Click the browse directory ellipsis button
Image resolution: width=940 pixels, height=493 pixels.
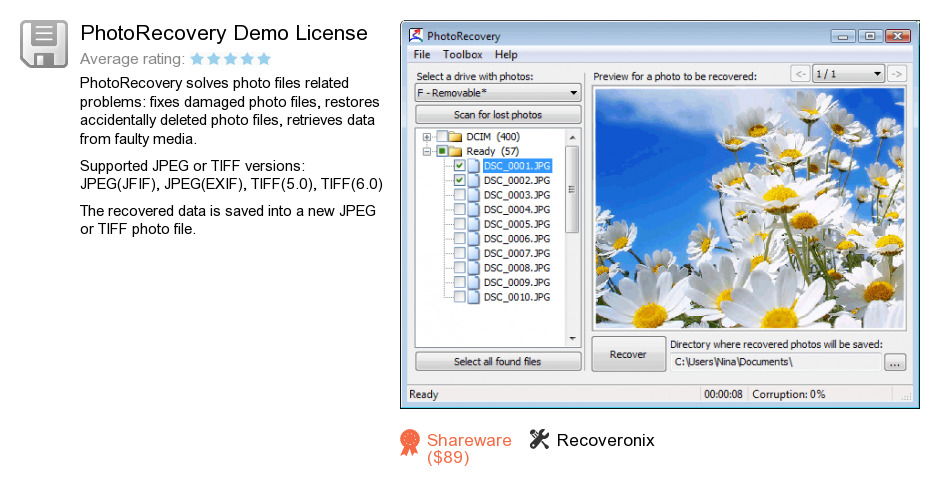click(894, 363)
